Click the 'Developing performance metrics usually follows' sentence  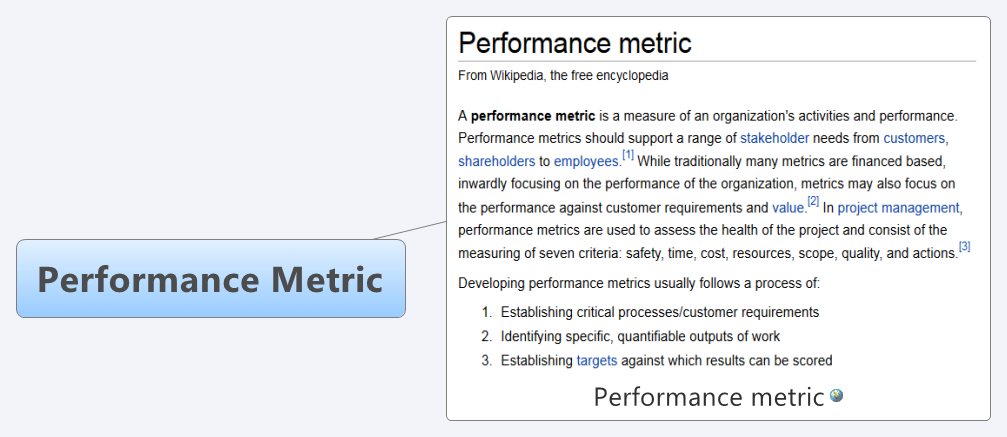coord(639,283)
